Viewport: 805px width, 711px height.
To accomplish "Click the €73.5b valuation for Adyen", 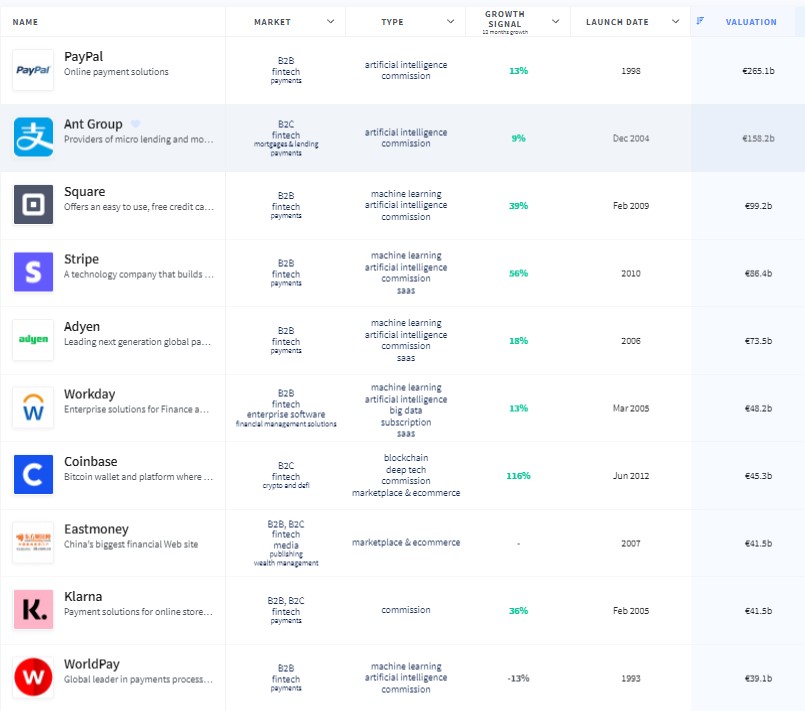I will (758, 341).
